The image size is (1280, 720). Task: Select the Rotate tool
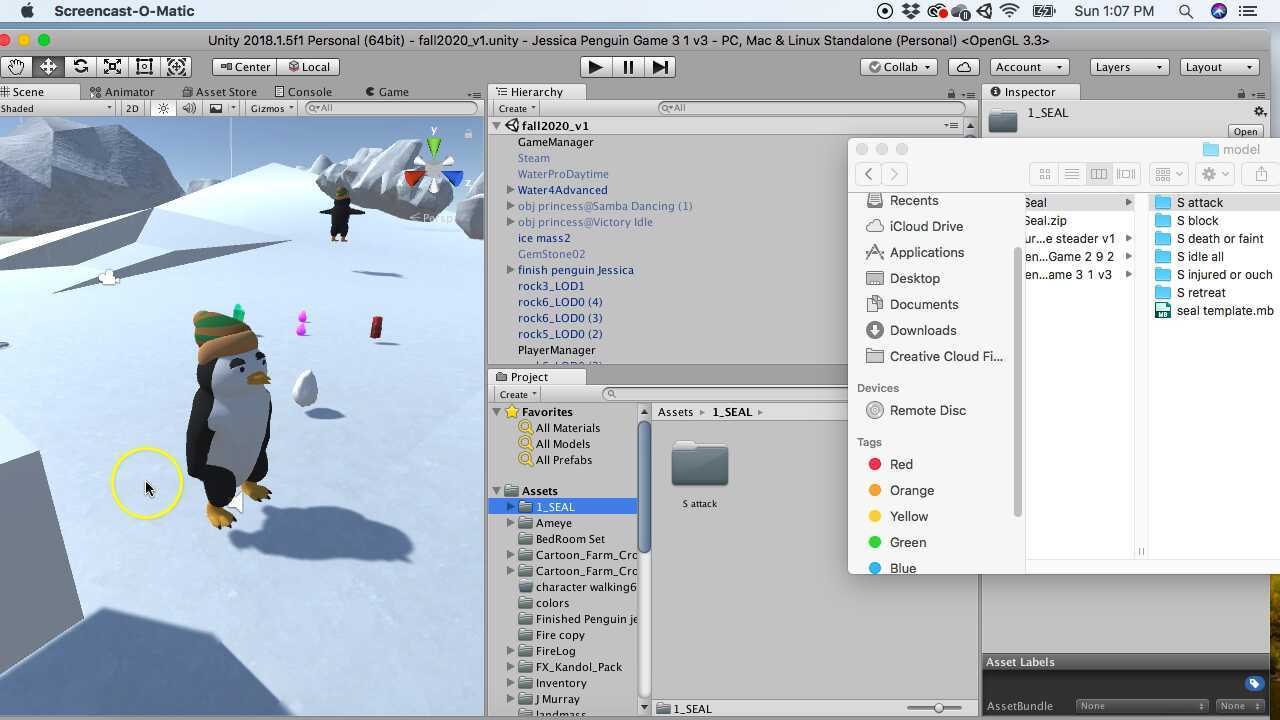click(x=80, y=66)
